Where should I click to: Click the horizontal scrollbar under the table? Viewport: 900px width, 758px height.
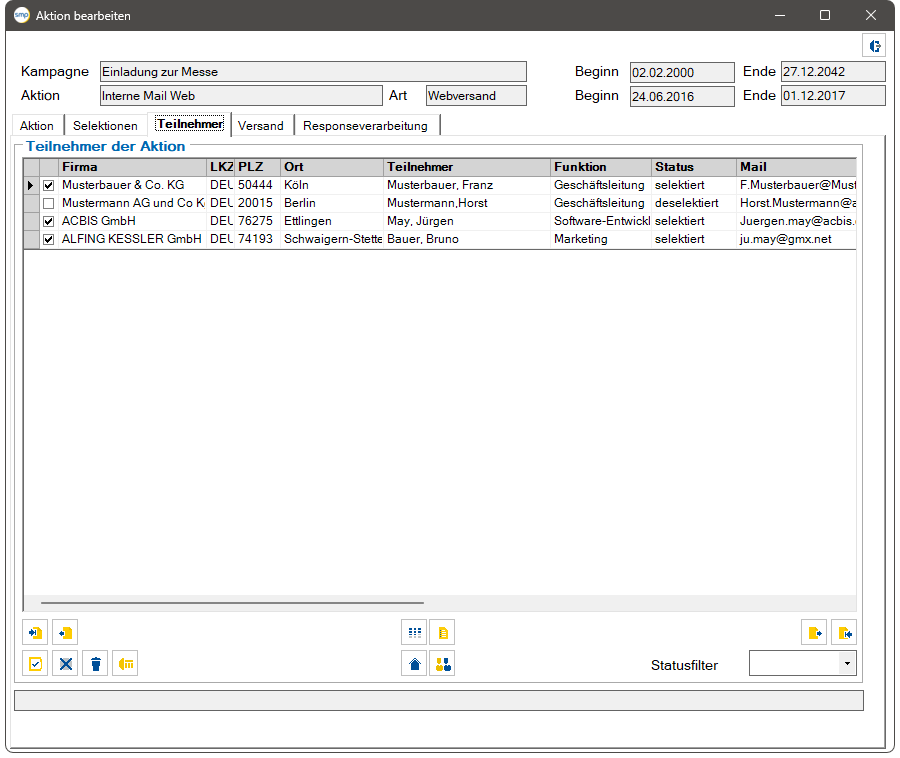coord(232,603)
